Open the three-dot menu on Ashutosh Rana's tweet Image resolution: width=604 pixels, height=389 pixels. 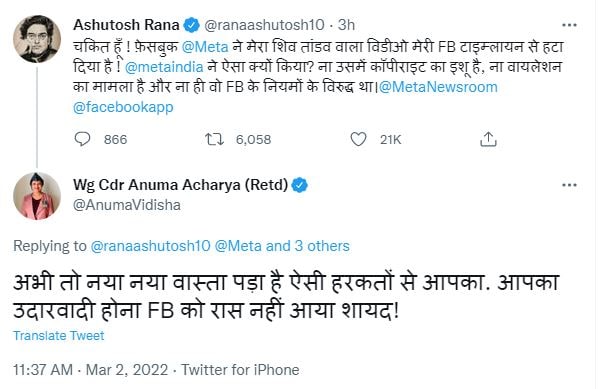[569, 25]
